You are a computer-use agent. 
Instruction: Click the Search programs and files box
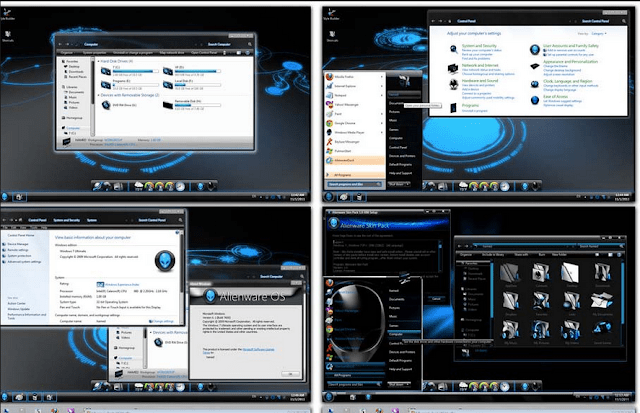click(354, 184)
